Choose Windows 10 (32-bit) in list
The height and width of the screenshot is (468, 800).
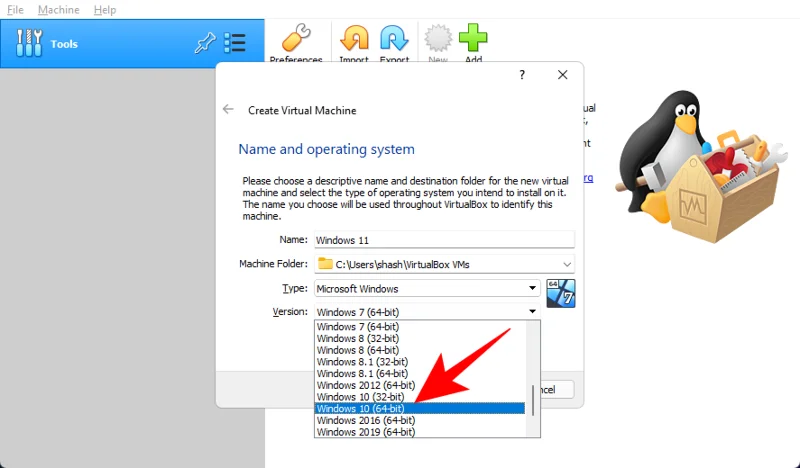click(419, 397)
